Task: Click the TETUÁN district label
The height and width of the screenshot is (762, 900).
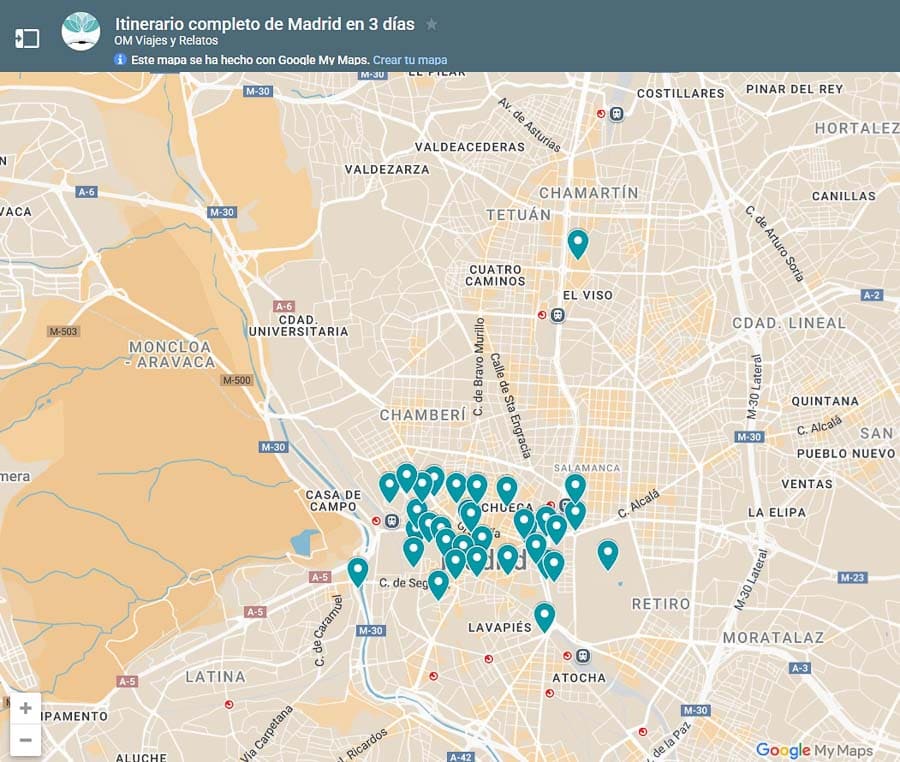Action: pos(519,215)
